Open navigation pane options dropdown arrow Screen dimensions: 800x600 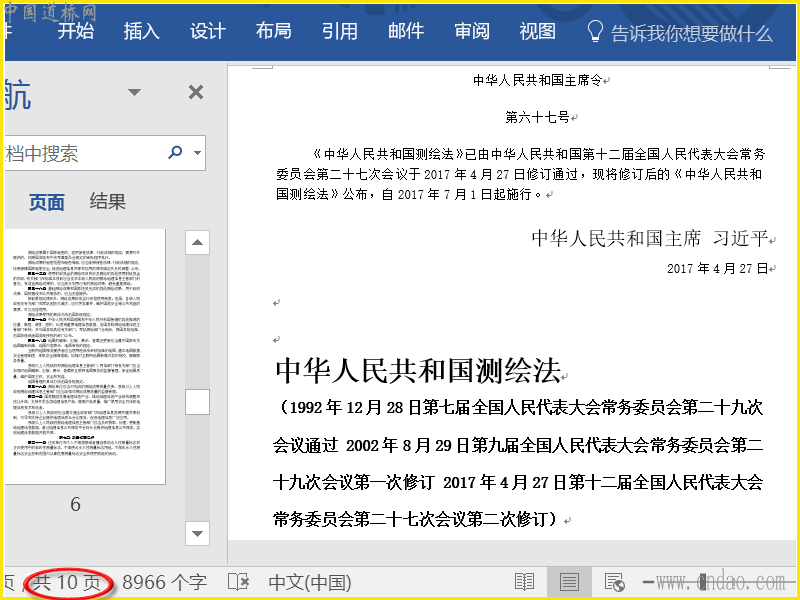(134, 92)
